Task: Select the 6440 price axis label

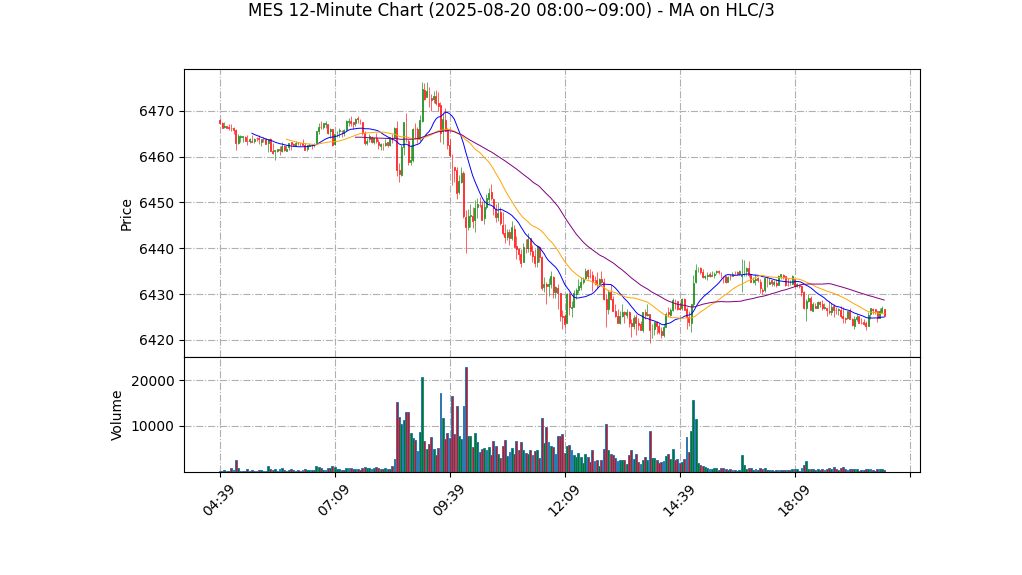Action: (x=156, y=249)
